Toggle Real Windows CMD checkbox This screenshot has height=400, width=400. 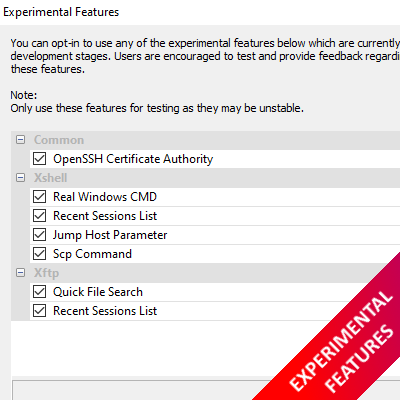coord(39,197)
